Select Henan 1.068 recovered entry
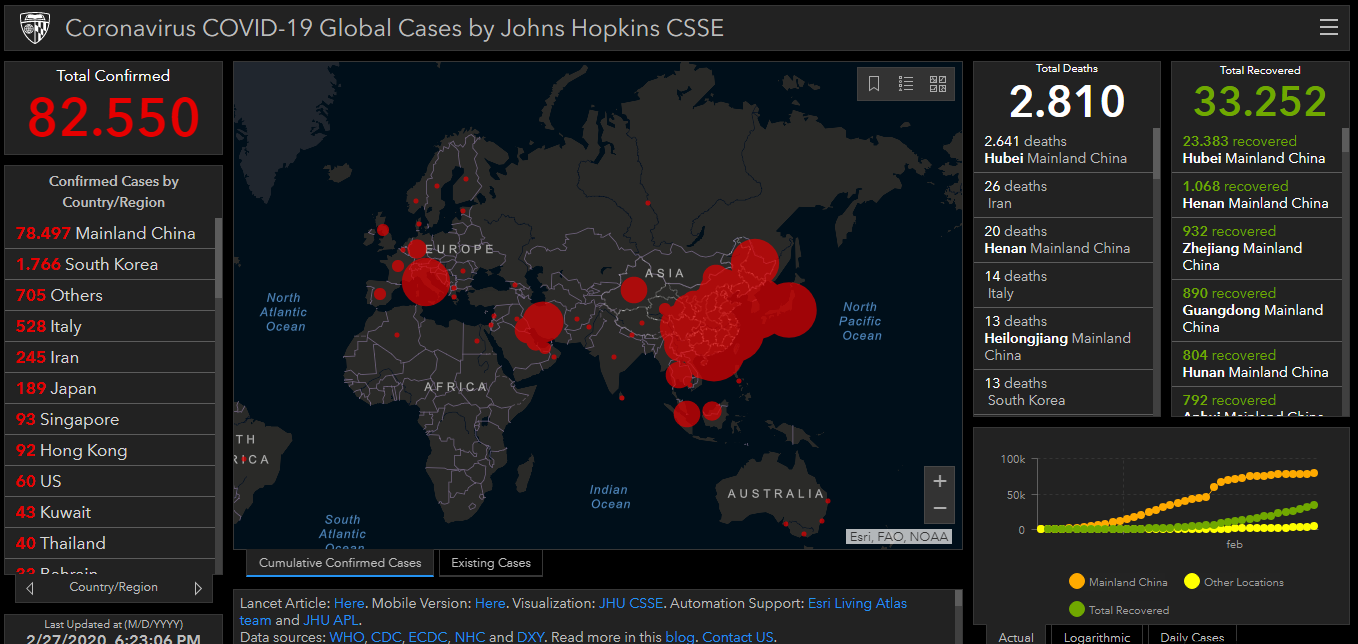The height and width of the screenshot is (644, 1358). (x=1257, y=195)
